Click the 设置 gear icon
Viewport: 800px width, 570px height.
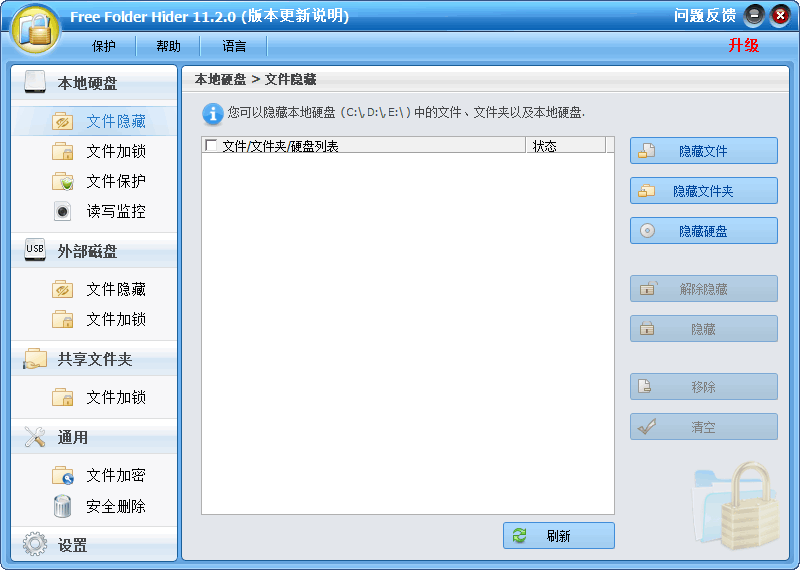pyautogui.click(x=35, y=544)
